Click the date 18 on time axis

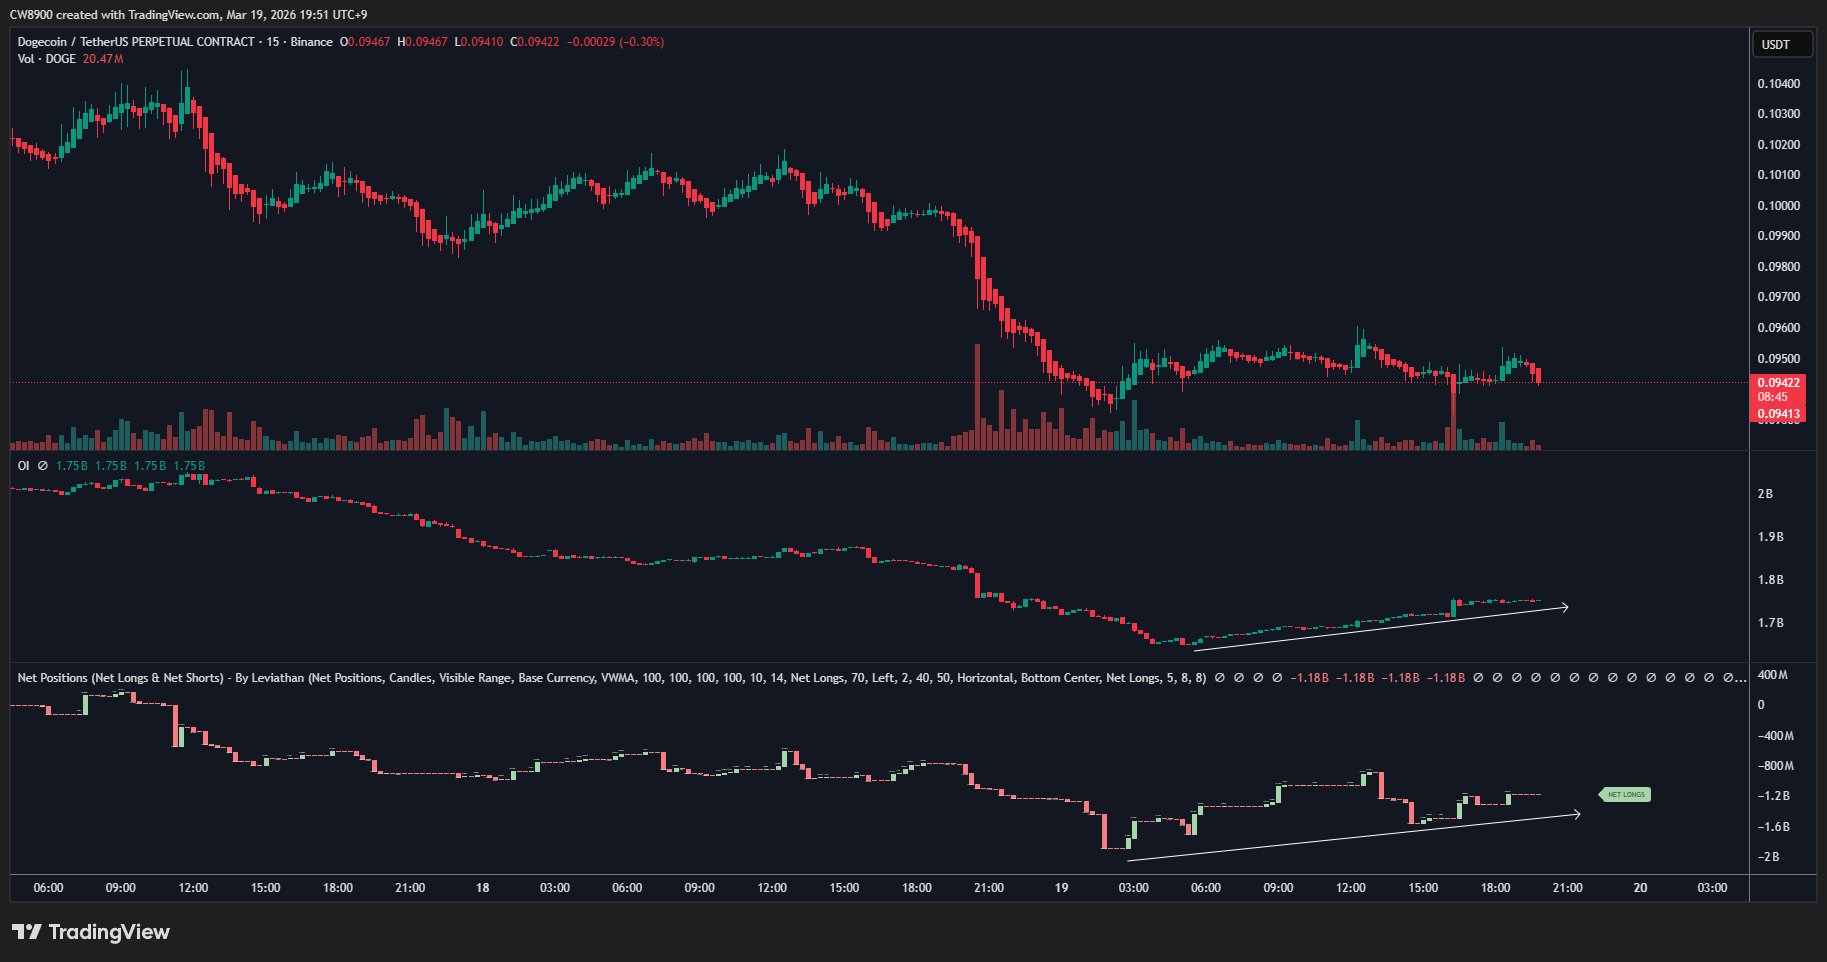coord(482,888)
